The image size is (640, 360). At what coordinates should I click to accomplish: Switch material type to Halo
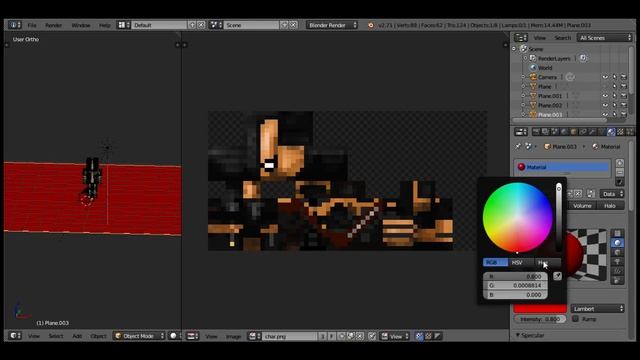click(610, 206)
